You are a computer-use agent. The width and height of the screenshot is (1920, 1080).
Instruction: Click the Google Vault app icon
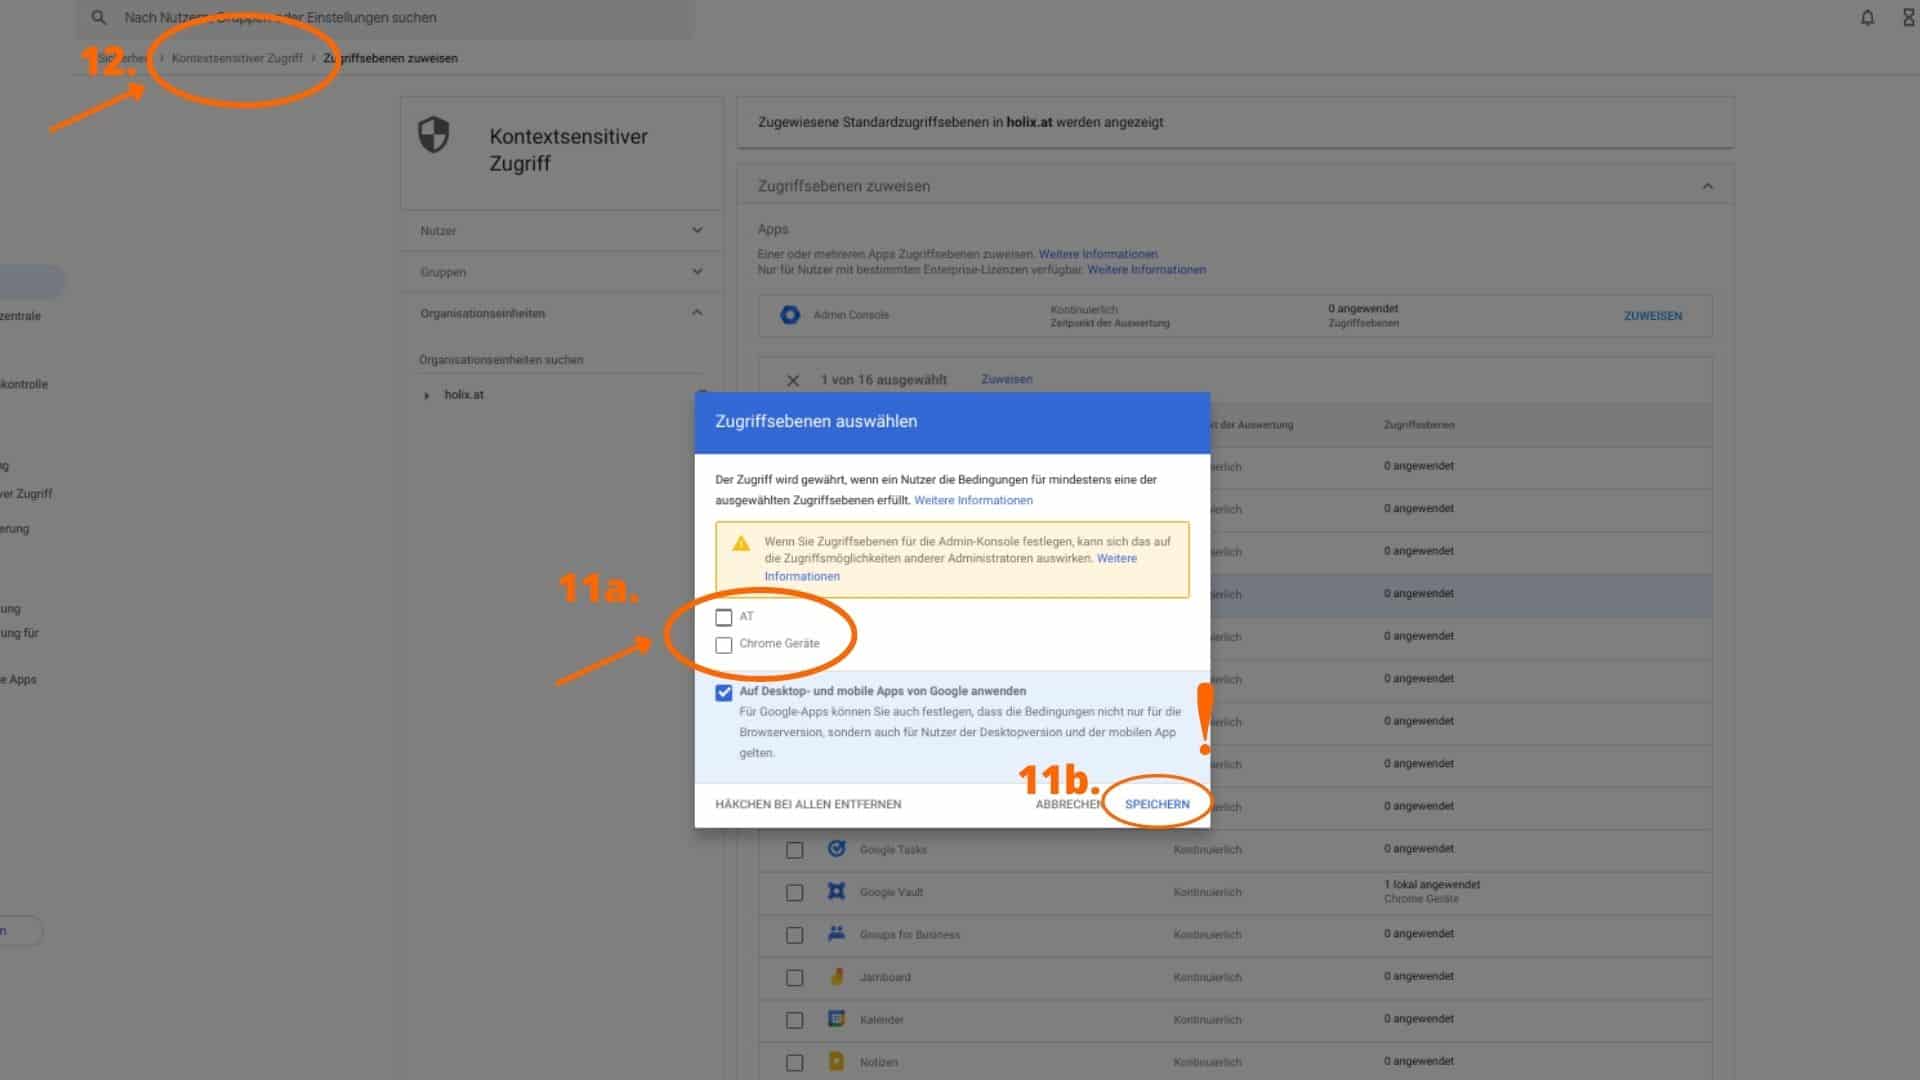[837, 891]
